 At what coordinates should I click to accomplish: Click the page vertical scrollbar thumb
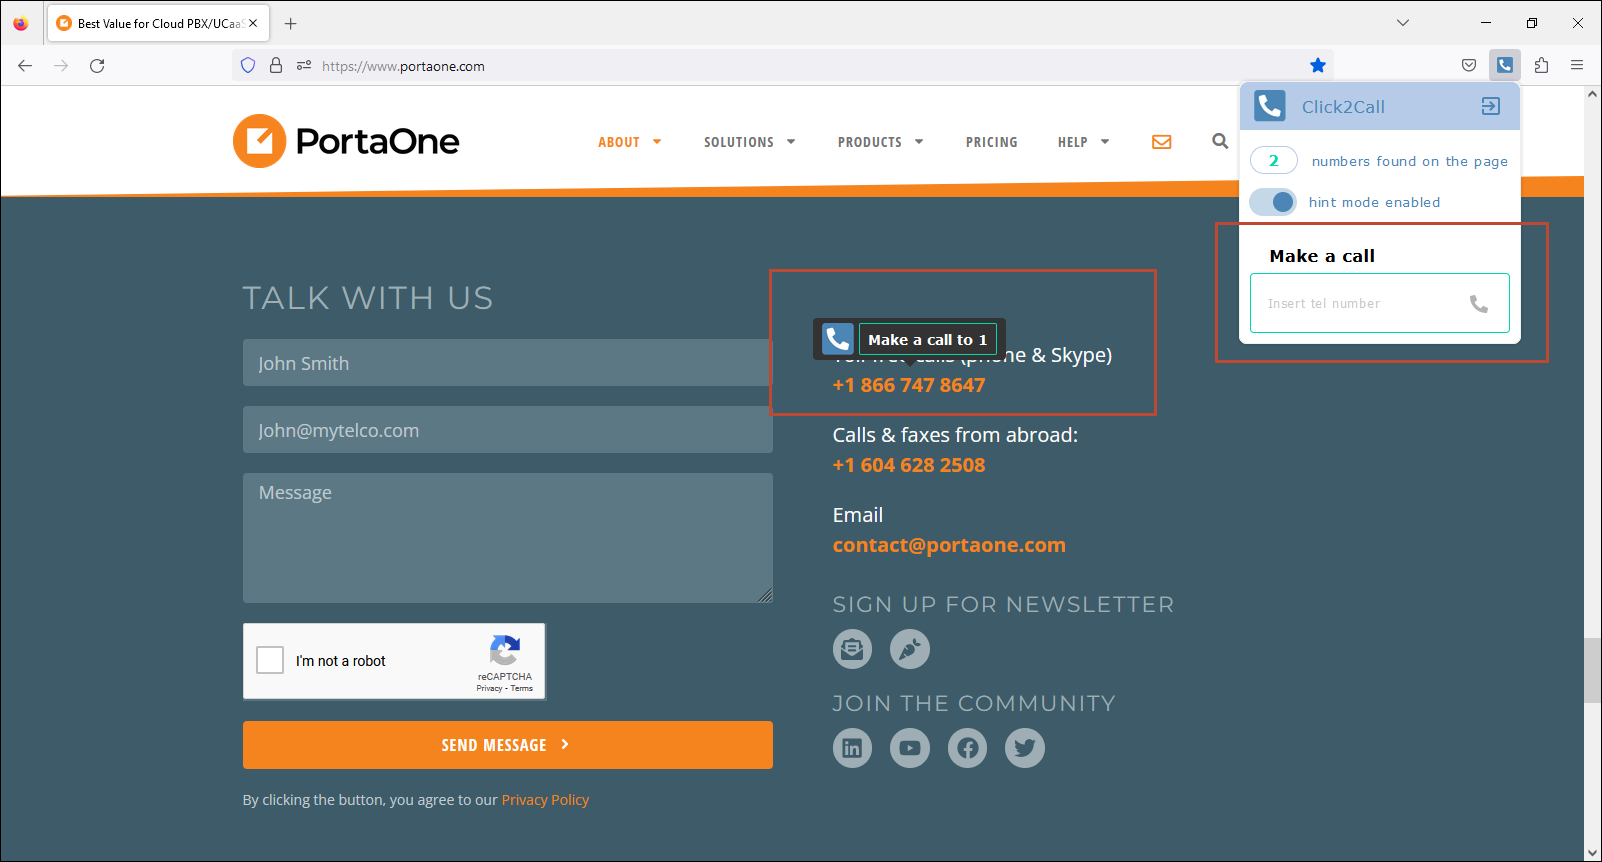(1592, 669)
